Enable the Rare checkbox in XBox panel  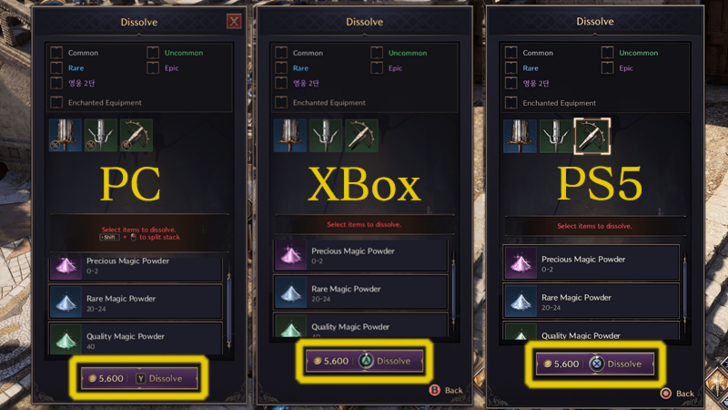[x=281, y=68]
